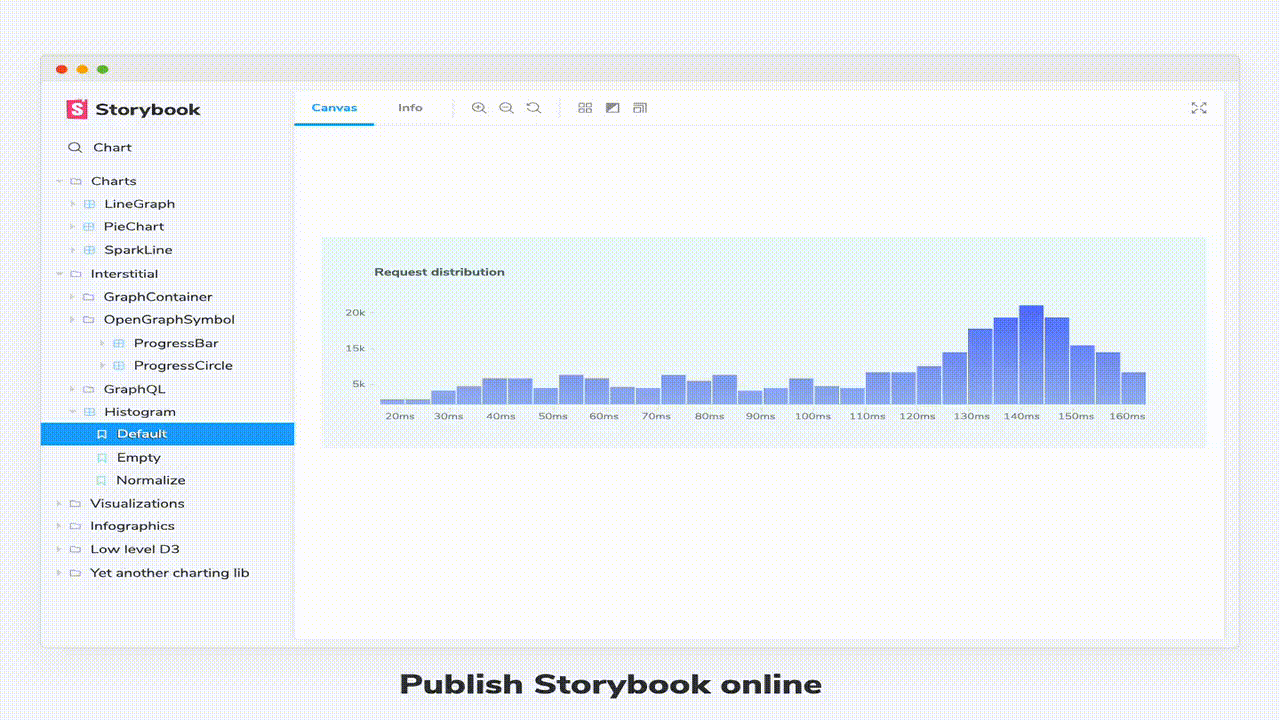Click the Visualizations folder icon
The image size is (1280, 720).
tap(76, 504)
